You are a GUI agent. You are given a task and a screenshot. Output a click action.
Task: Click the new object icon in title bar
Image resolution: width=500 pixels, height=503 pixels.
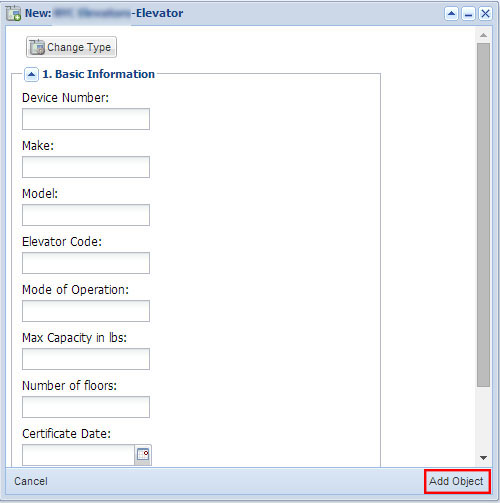tap(14, 13)
